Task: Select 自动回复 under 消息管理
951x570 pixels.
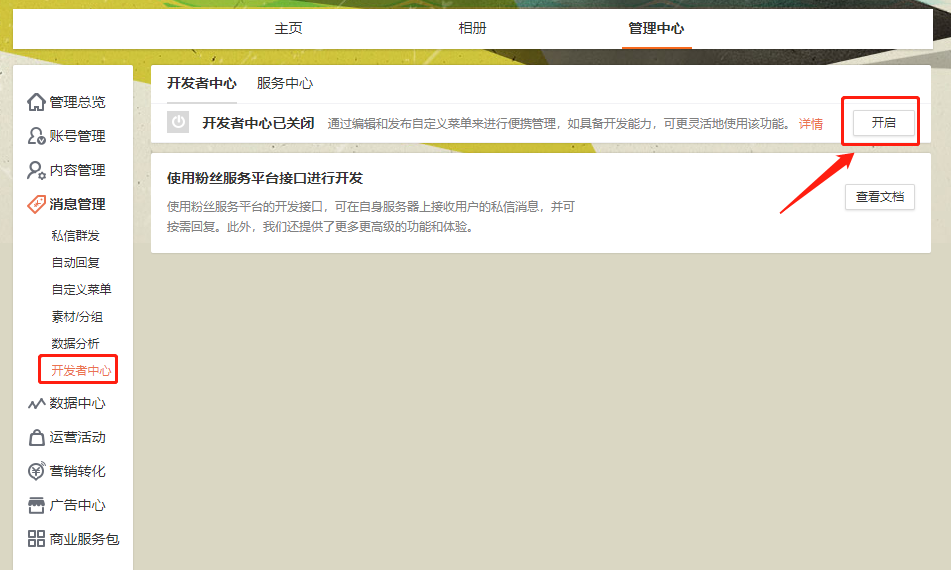Action: pos(75,263)
